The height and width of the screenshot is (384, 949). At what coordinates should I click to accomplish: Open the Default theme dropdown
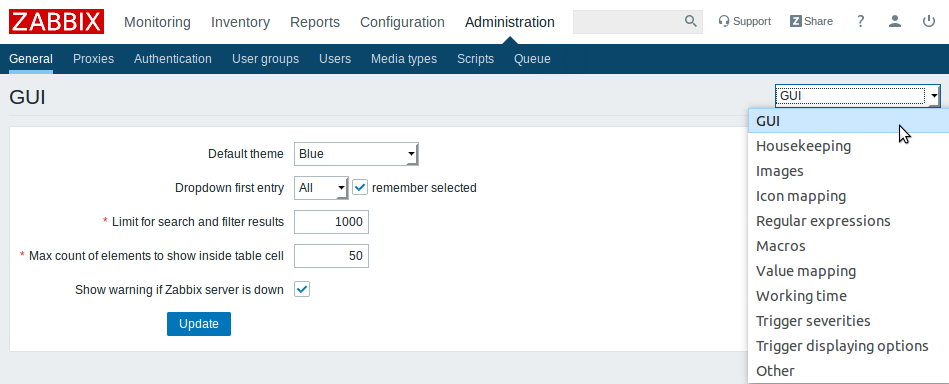click(356, 154)
